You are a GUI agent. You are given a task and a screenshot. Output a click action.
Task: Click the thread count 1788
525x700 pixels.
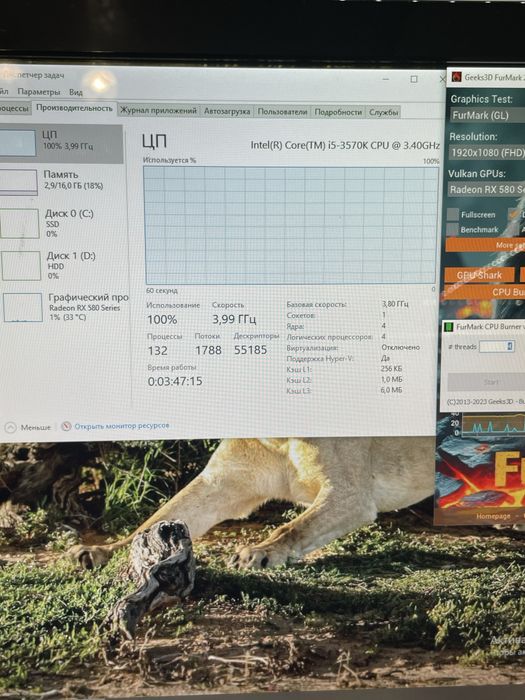[208, 350]
